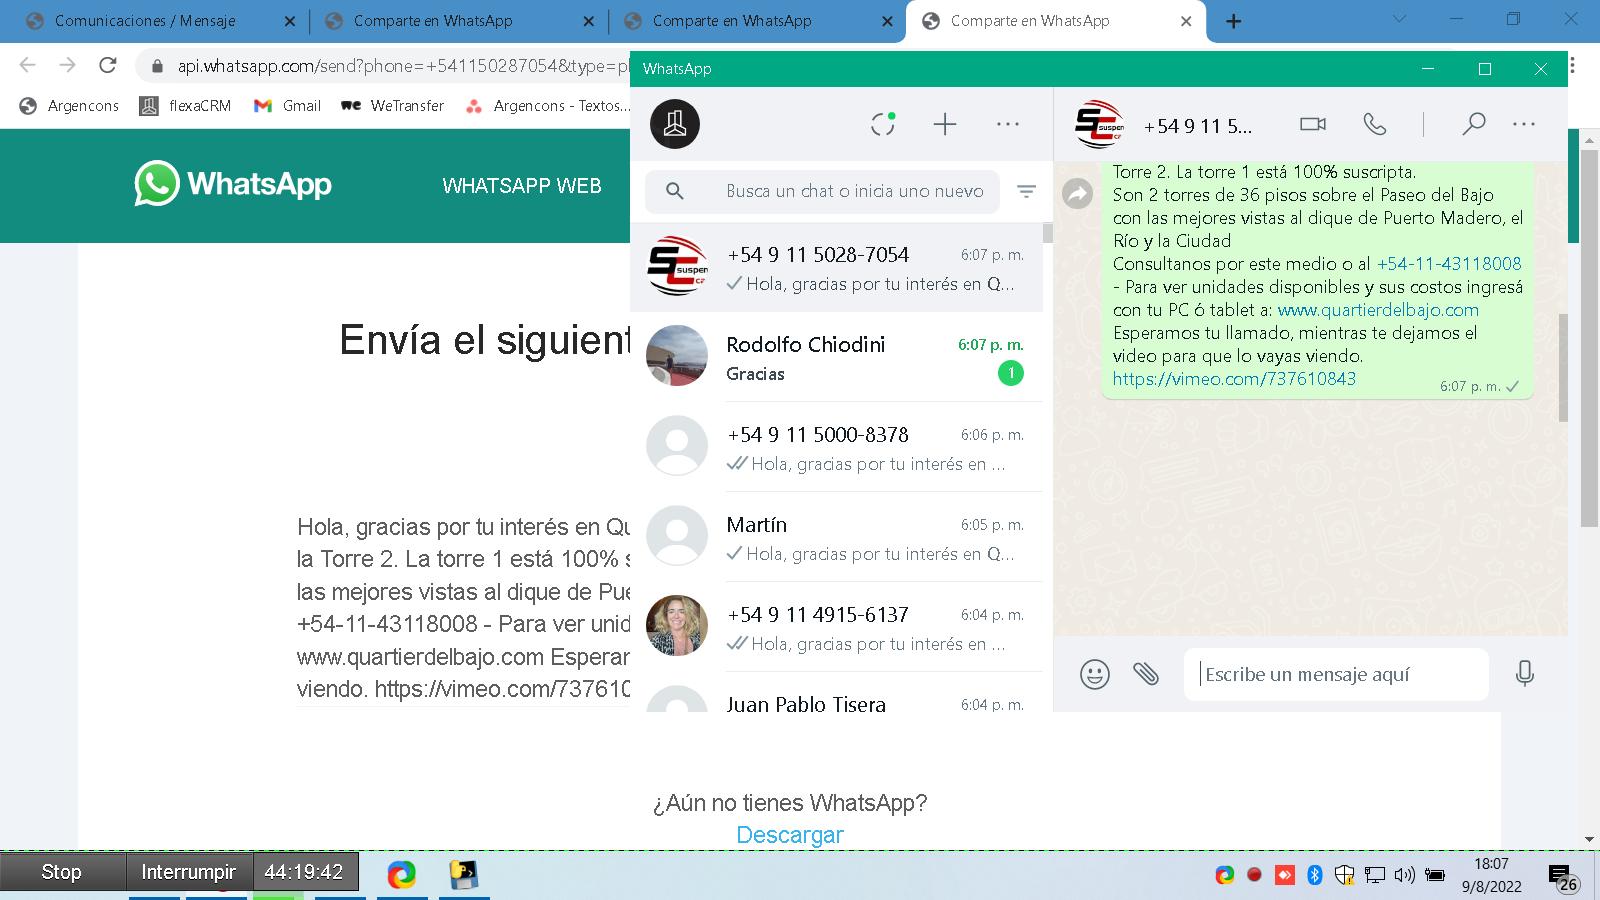
Task: Open the Gmail bookmark
Action: click(287, 106)
